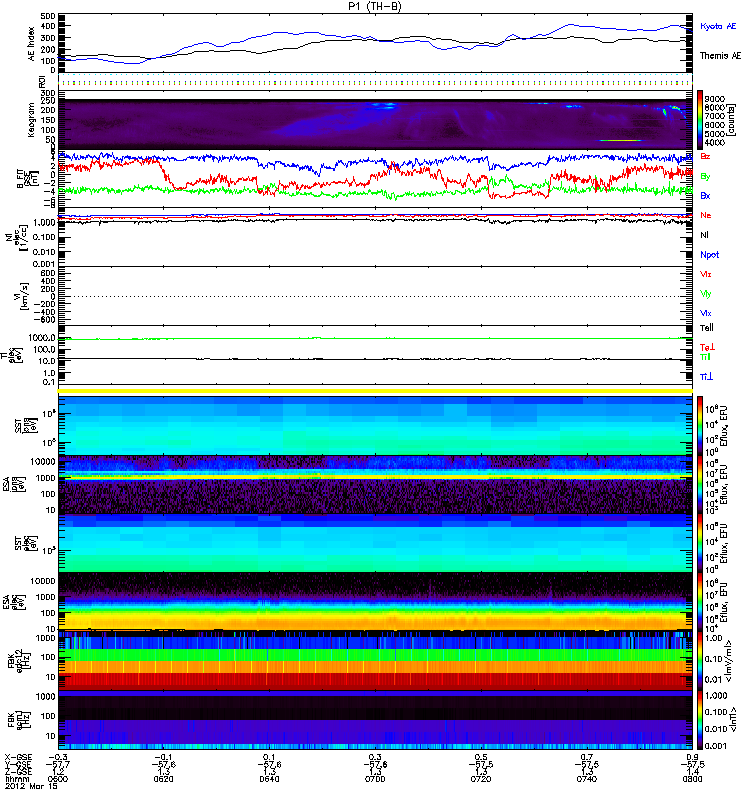
Task: Click the FBK scm1 spectrogram panel
Action: click(x=375, y=719)
